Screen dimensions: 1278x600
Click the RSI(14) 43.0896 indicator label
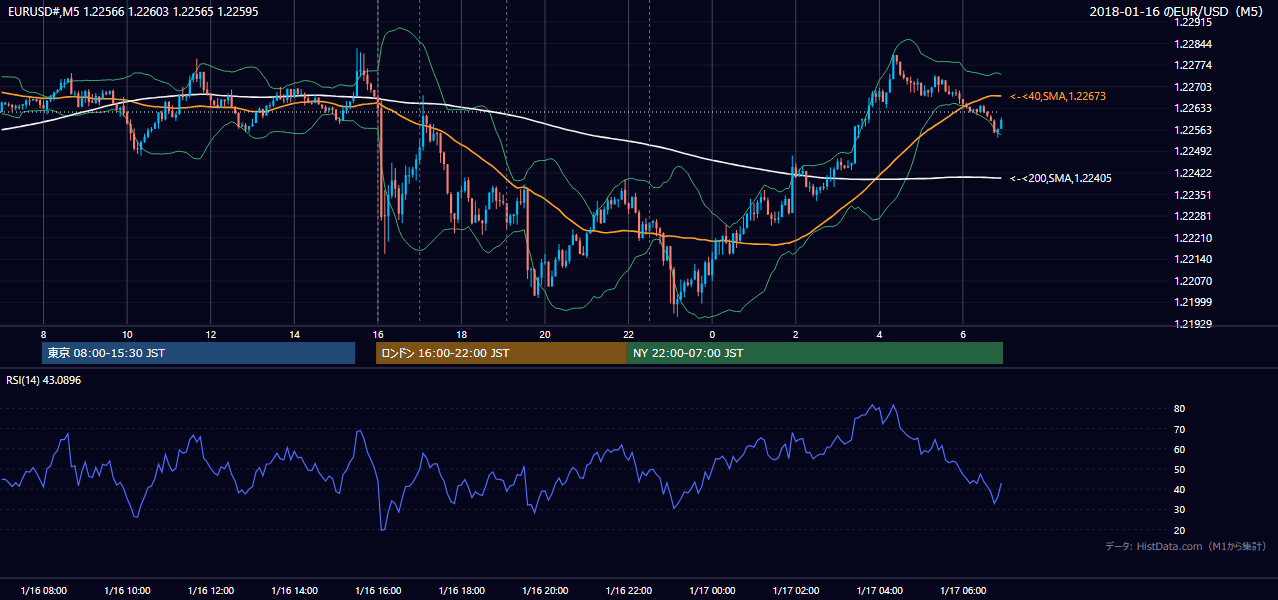(44, 380)
